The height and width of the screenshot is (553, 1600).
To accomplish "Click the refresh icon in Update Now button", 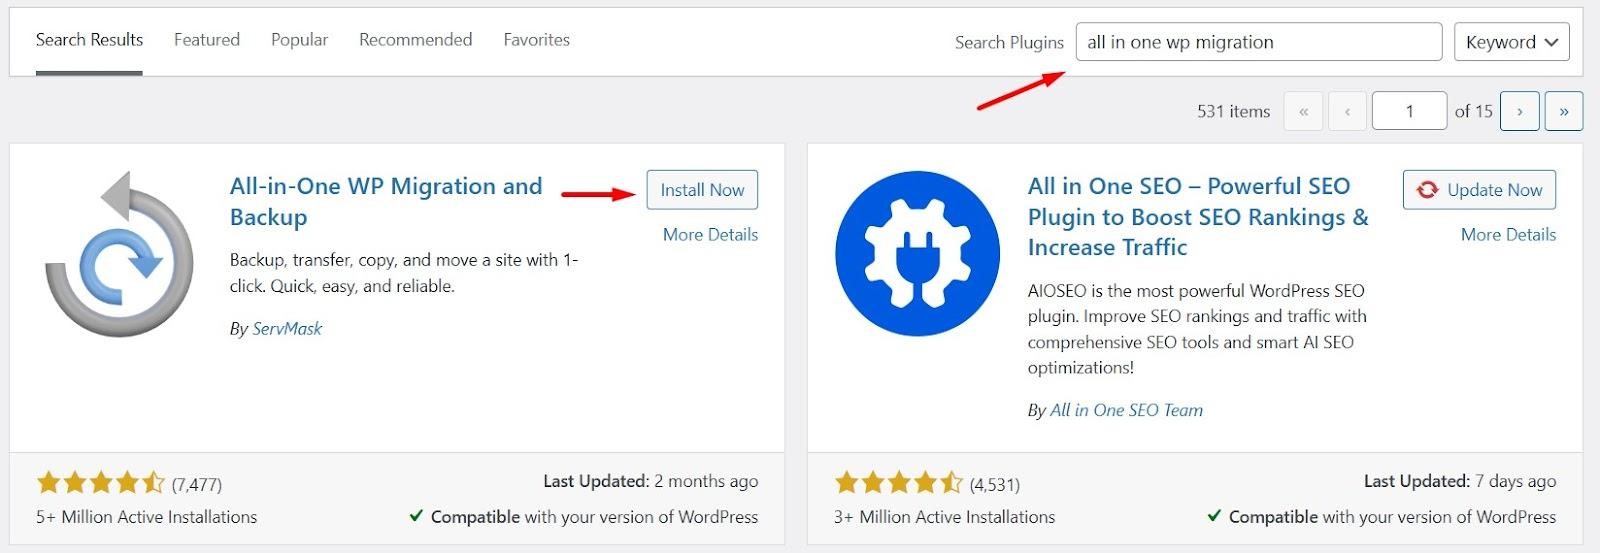I will [1427, 190].
